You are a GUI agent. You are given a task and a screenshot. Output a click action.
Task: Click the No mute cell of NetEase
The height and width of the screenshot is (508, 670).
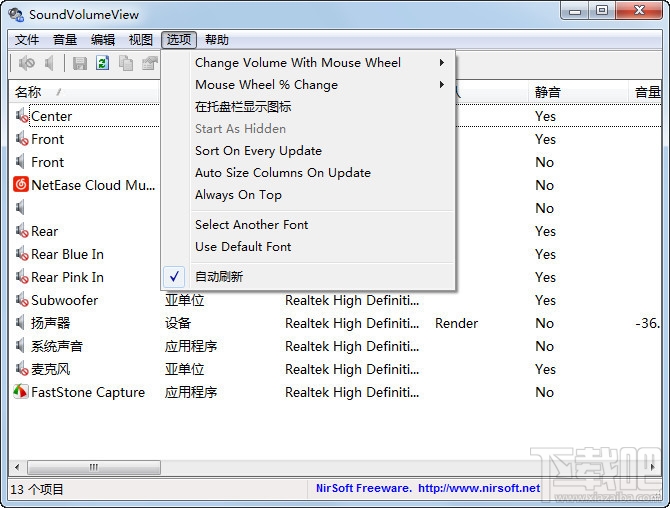click(545, 185)
